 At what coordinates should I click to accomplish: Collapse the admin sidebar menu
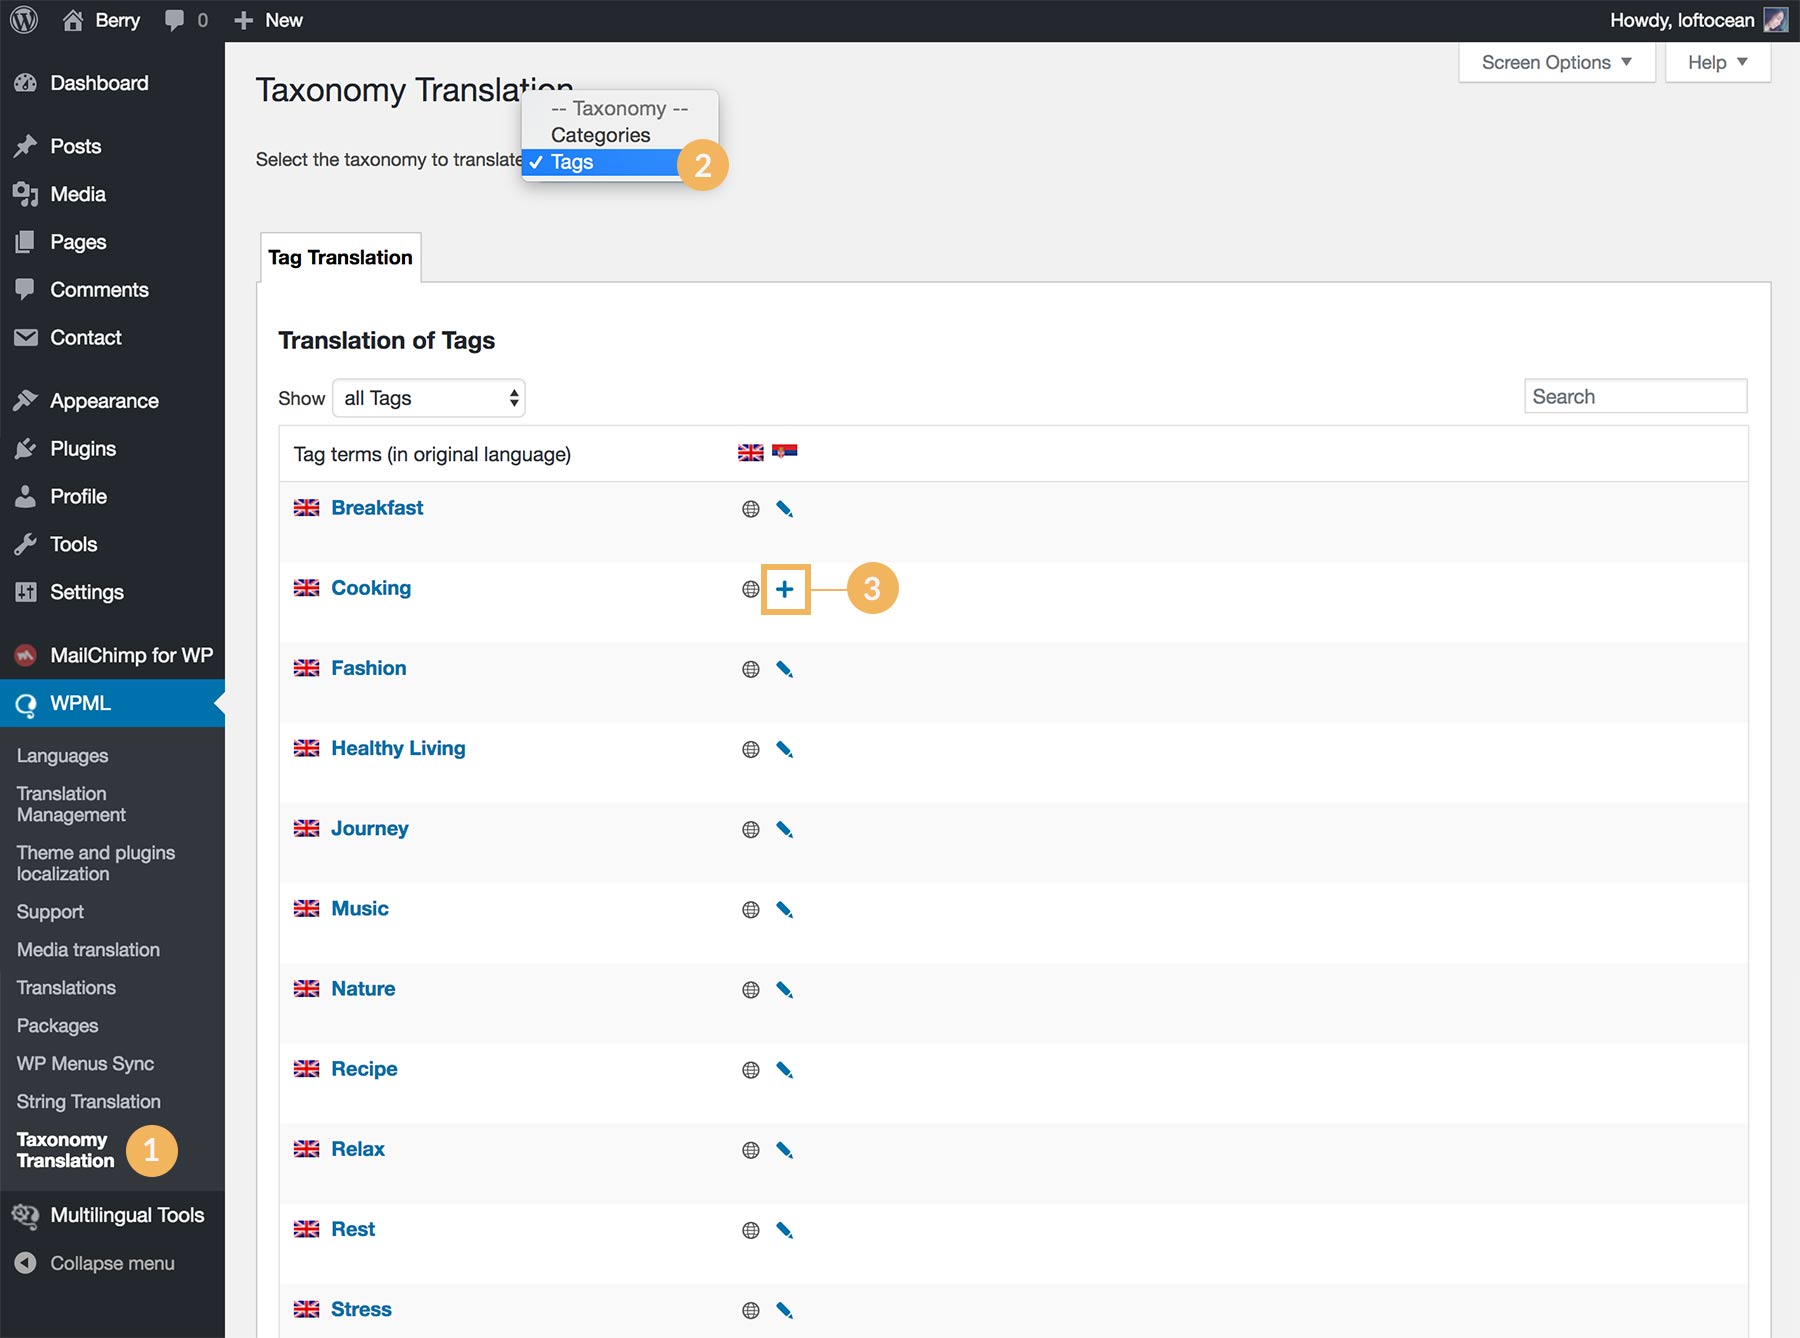click(x=112, y=1263)
